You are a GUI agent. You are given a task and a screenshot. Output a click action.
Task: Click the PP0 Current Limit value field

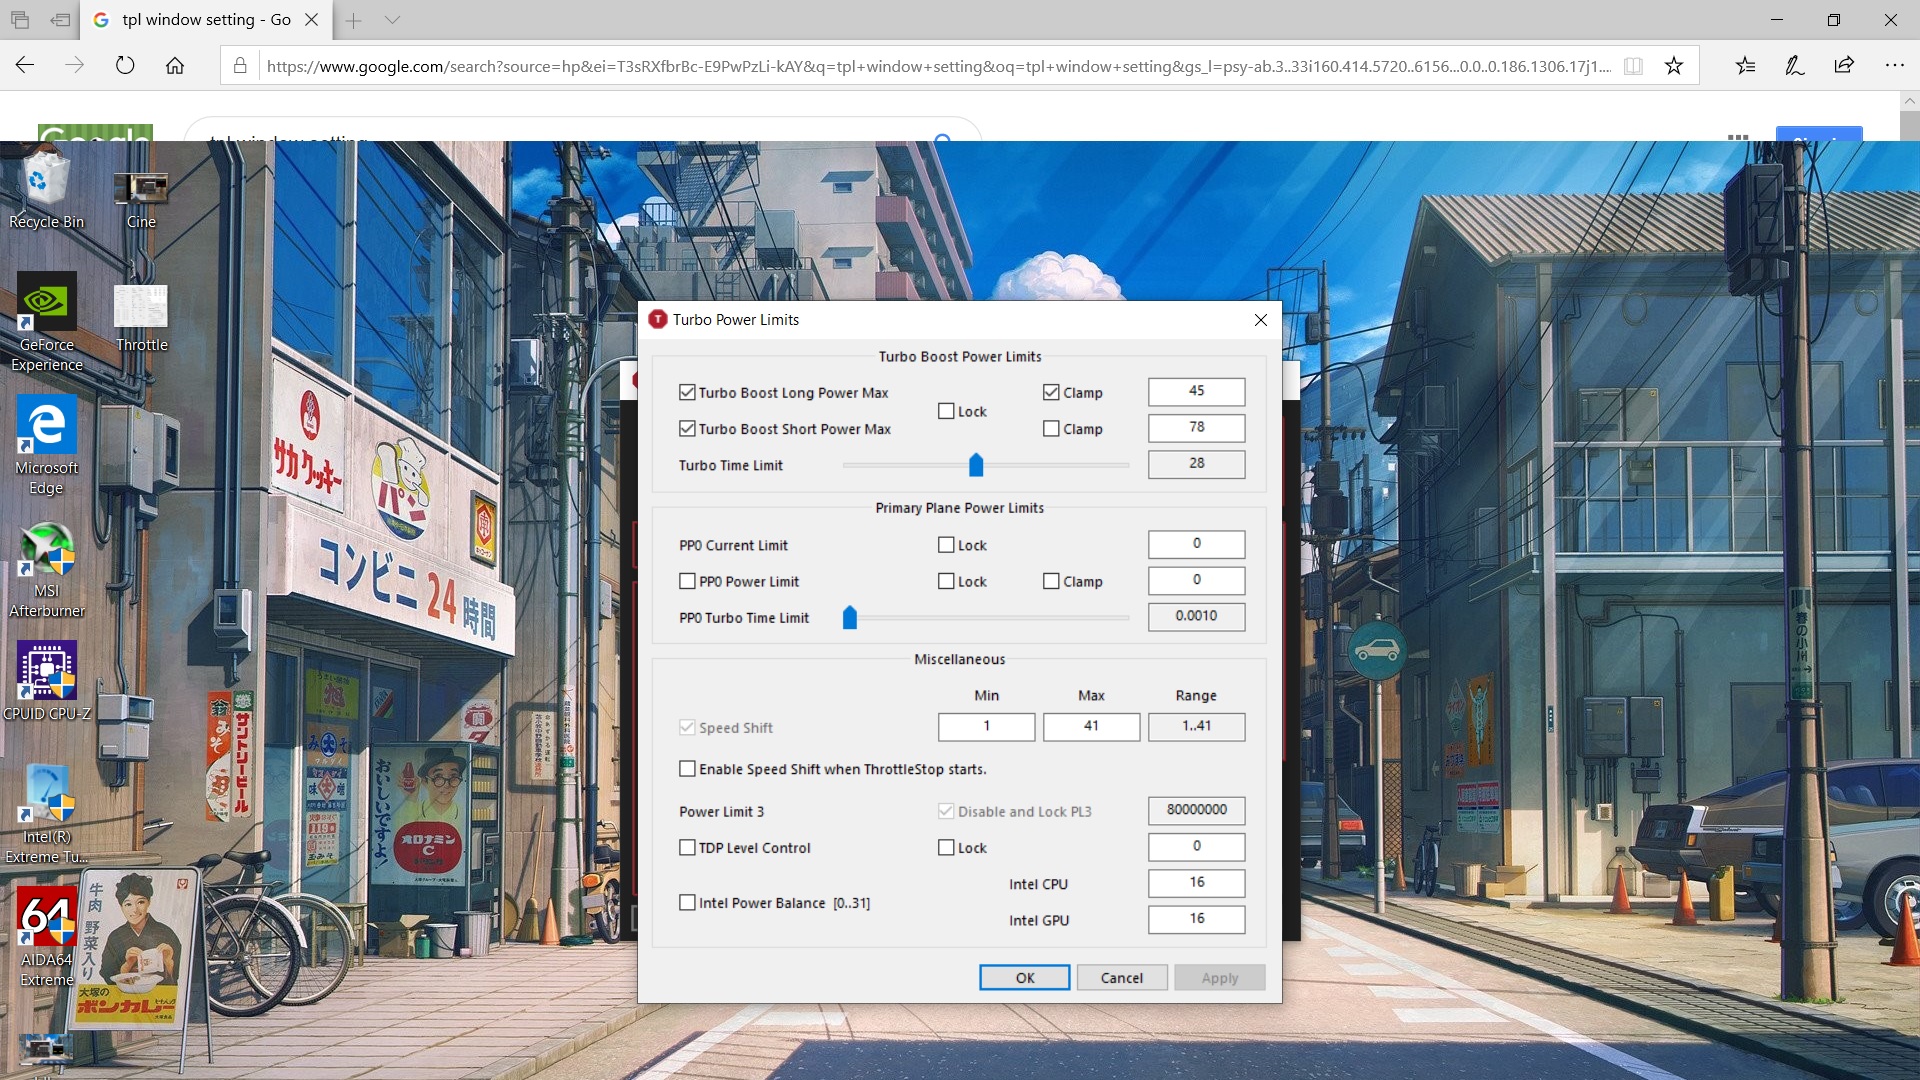[1196, 544]
